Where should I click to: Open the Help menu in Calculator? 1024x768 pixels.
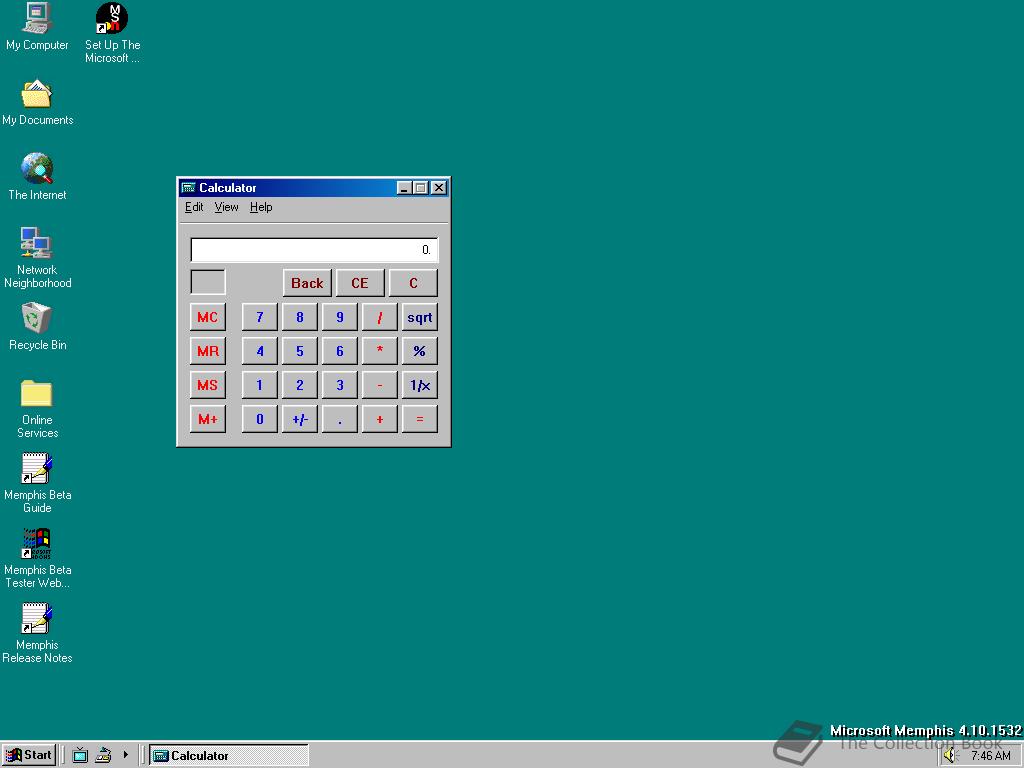tap(261, 207)
